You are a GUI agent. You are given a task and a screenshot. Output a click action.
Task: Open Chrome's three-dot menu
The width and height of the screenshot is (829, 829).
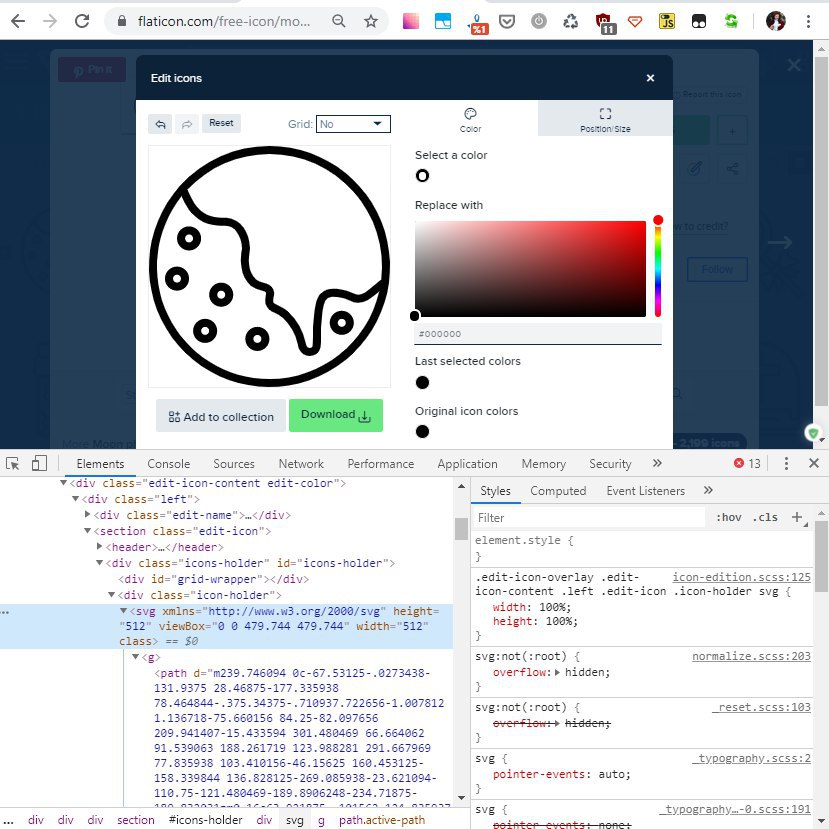click(x=808, y=21)
